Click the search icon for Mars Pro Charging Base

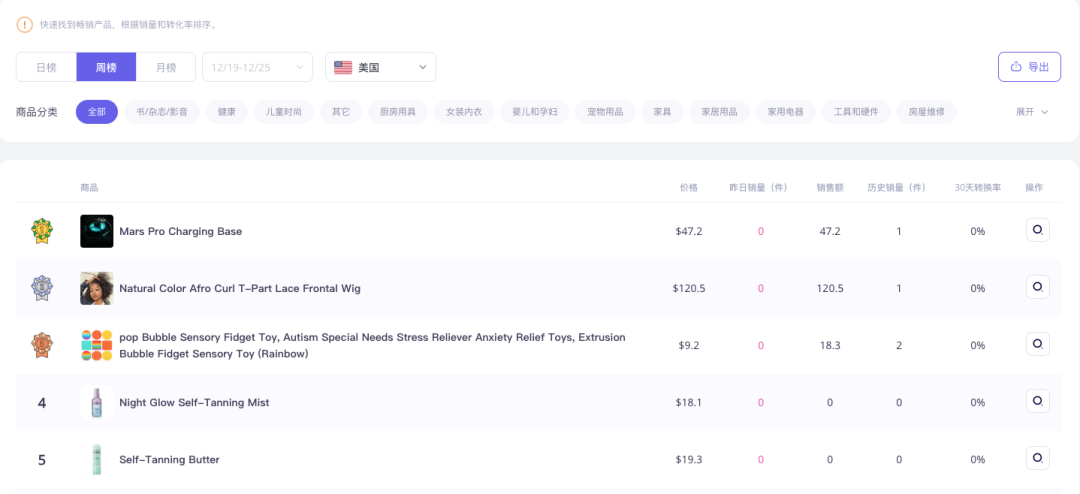(x=1037, y=230)
